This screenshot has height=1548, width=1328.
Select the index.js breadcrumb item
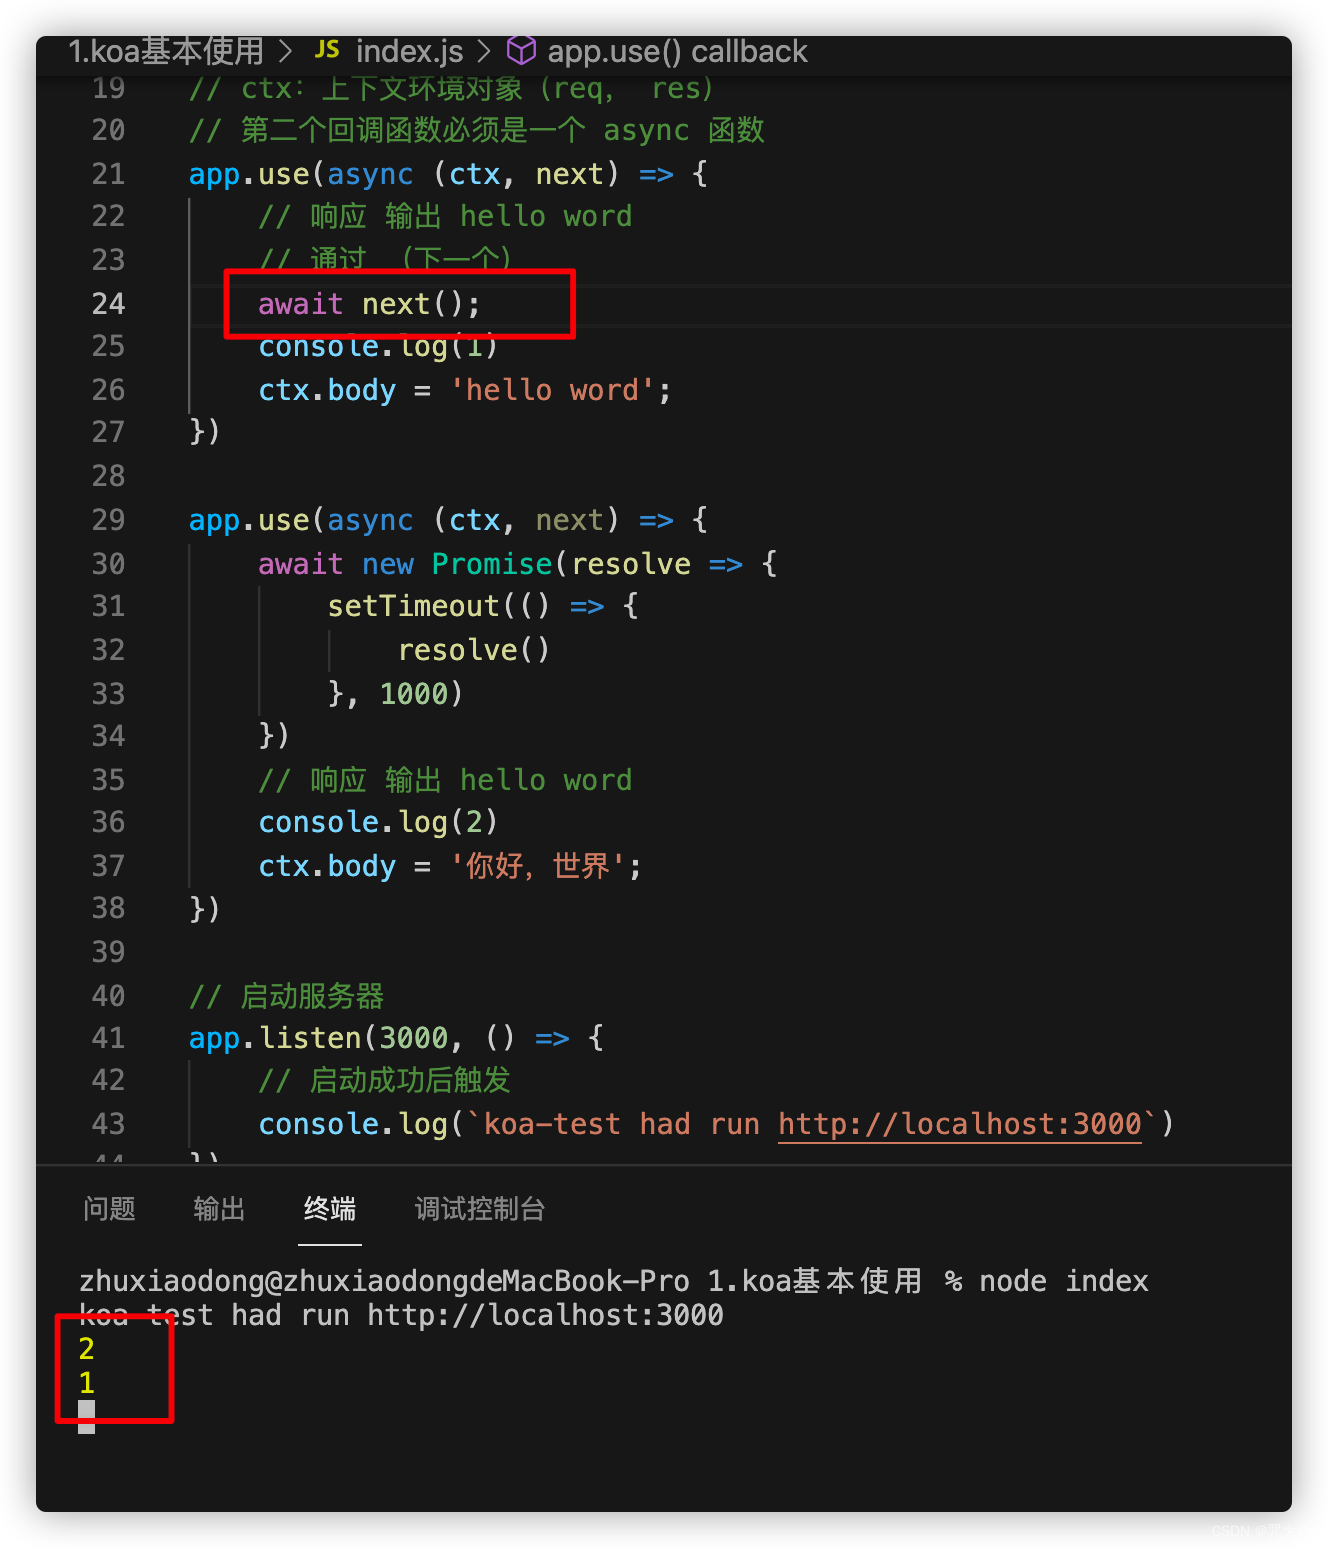pos(408,50)
